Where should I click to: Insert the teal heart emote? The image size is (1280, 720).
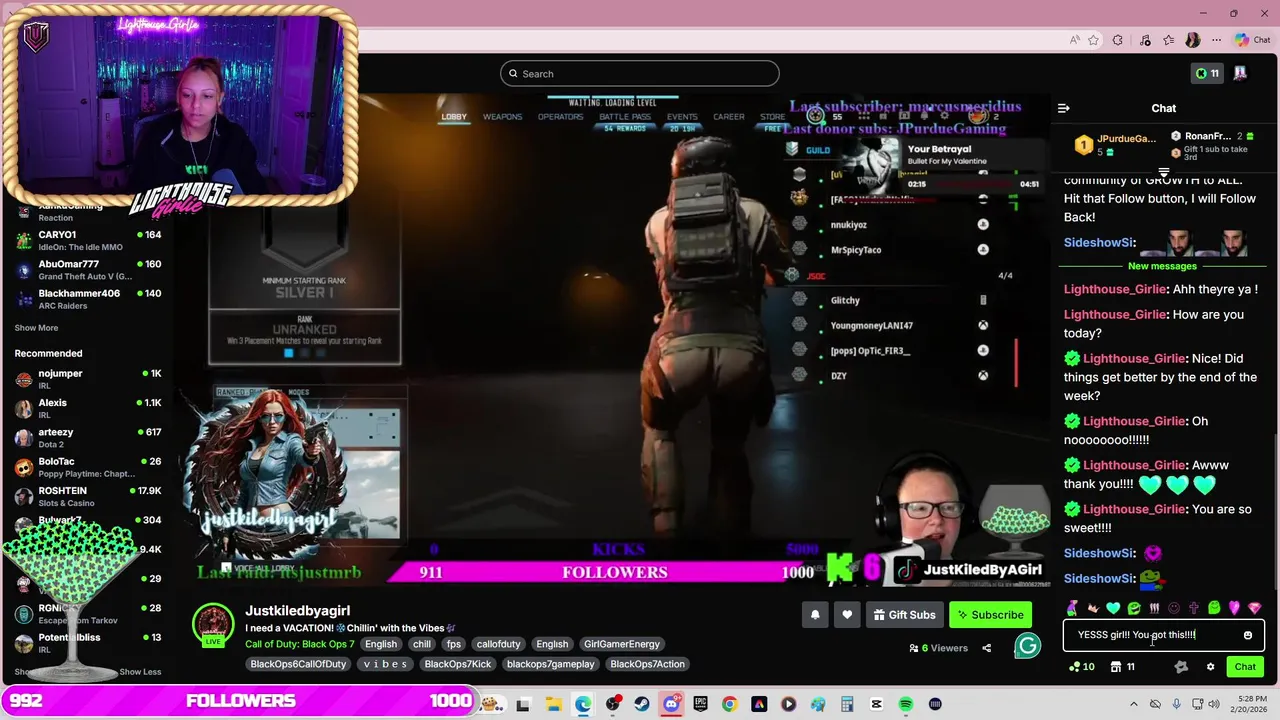pyautogui.click(x=1113, y=608)
